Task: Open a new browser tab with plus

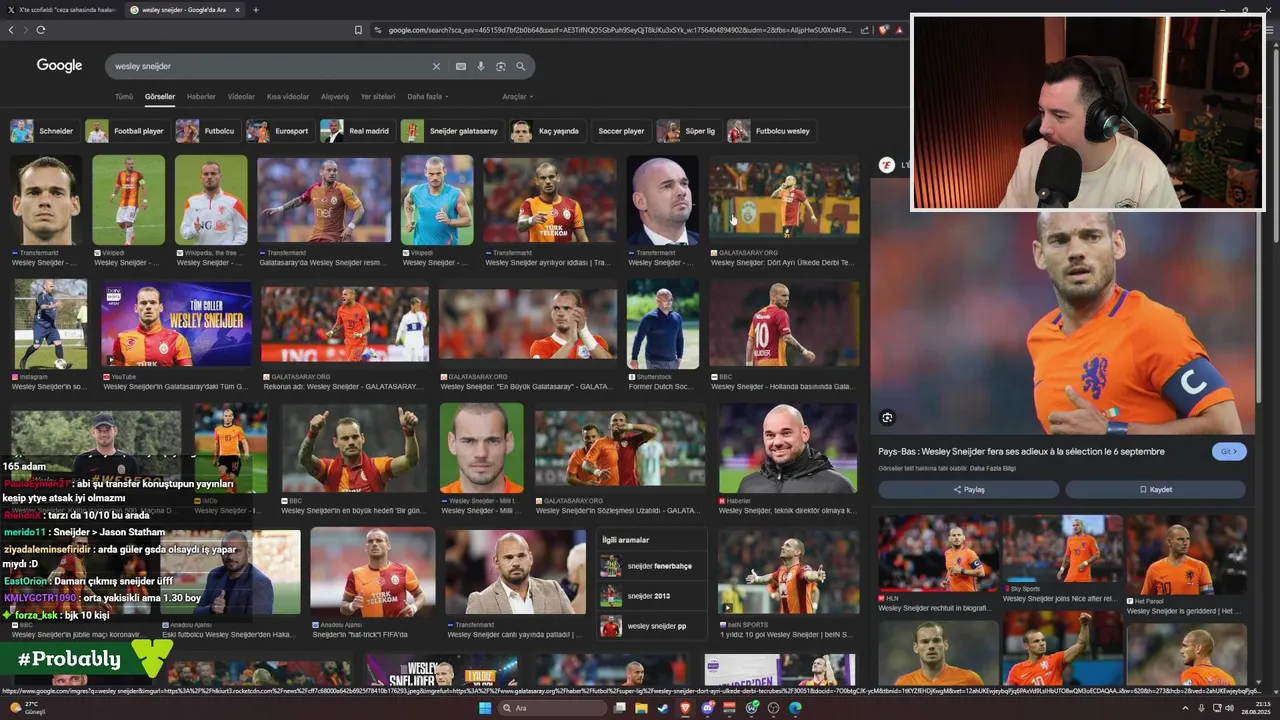Action: pyautogui.click(x=255, y=10)
